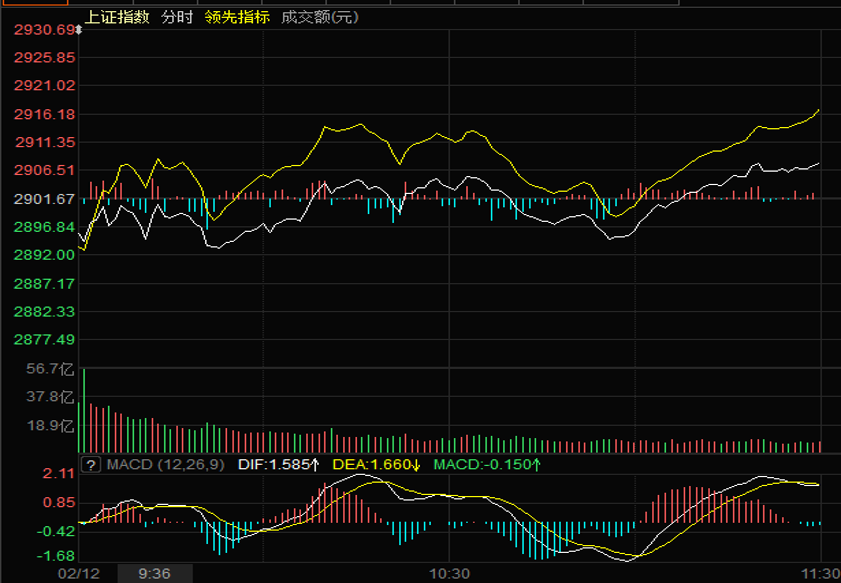Toggle the 领先指标 leading indicator line
The height and width of the screenshot is (583, 841).
(237, 17)
